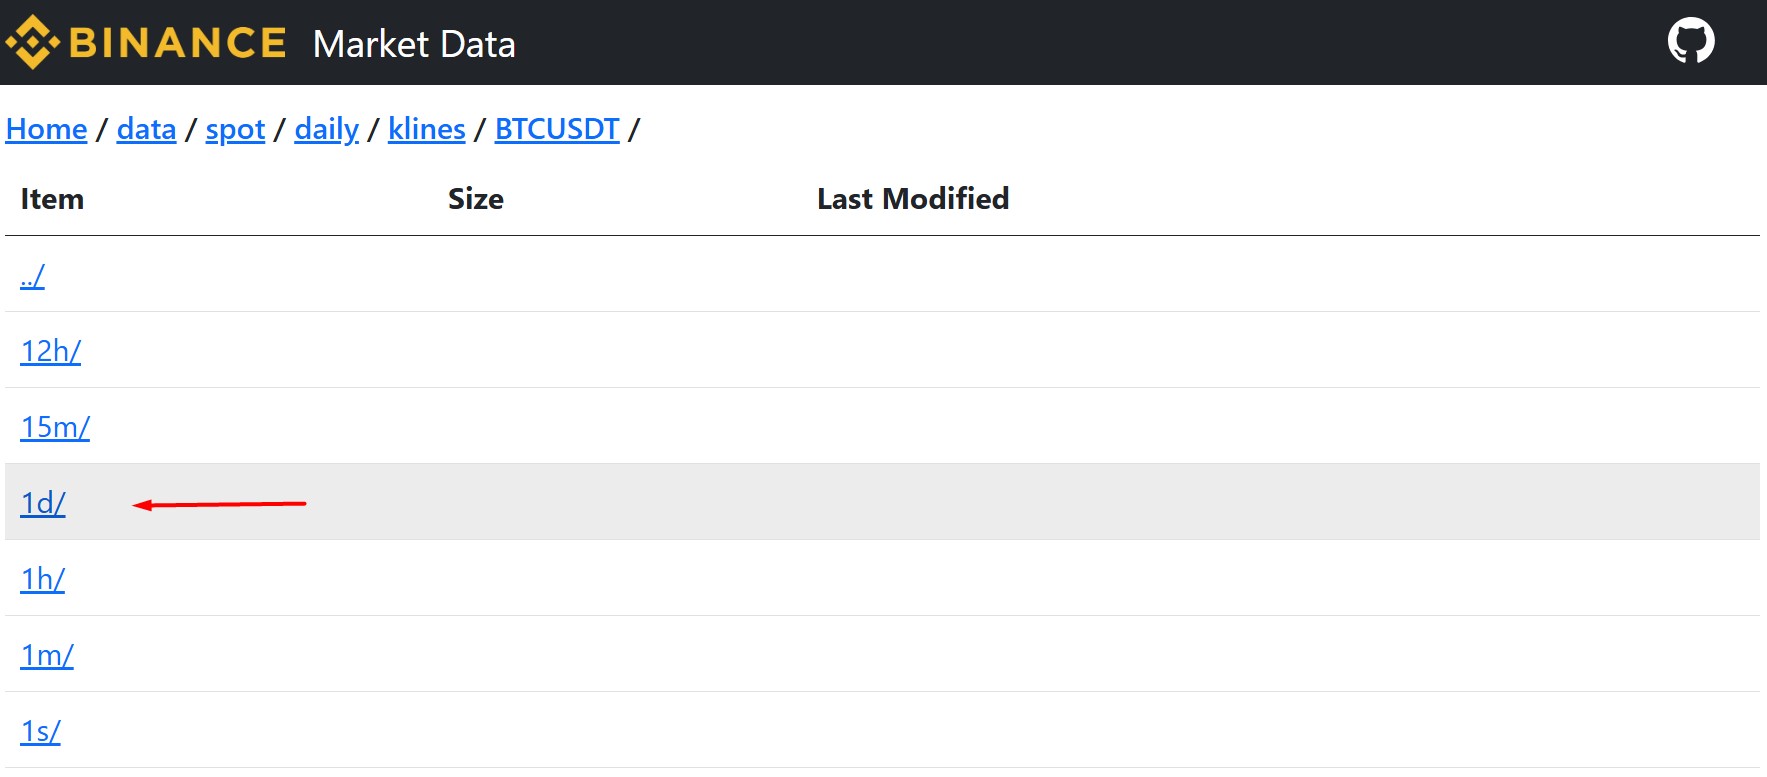Click the Last Modified column header

pos(913,199)
